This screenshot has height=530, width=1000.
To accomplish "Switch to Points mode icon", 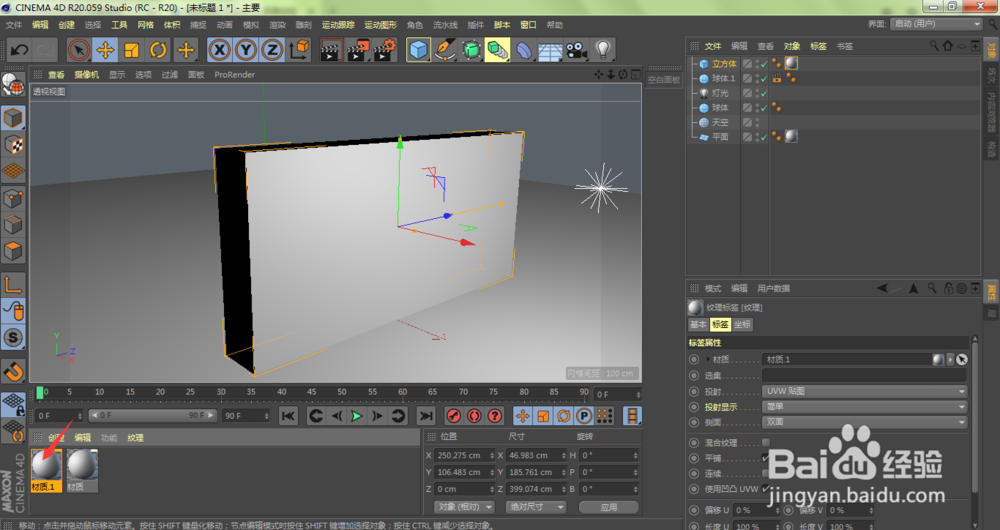I will tap(13, 198).
